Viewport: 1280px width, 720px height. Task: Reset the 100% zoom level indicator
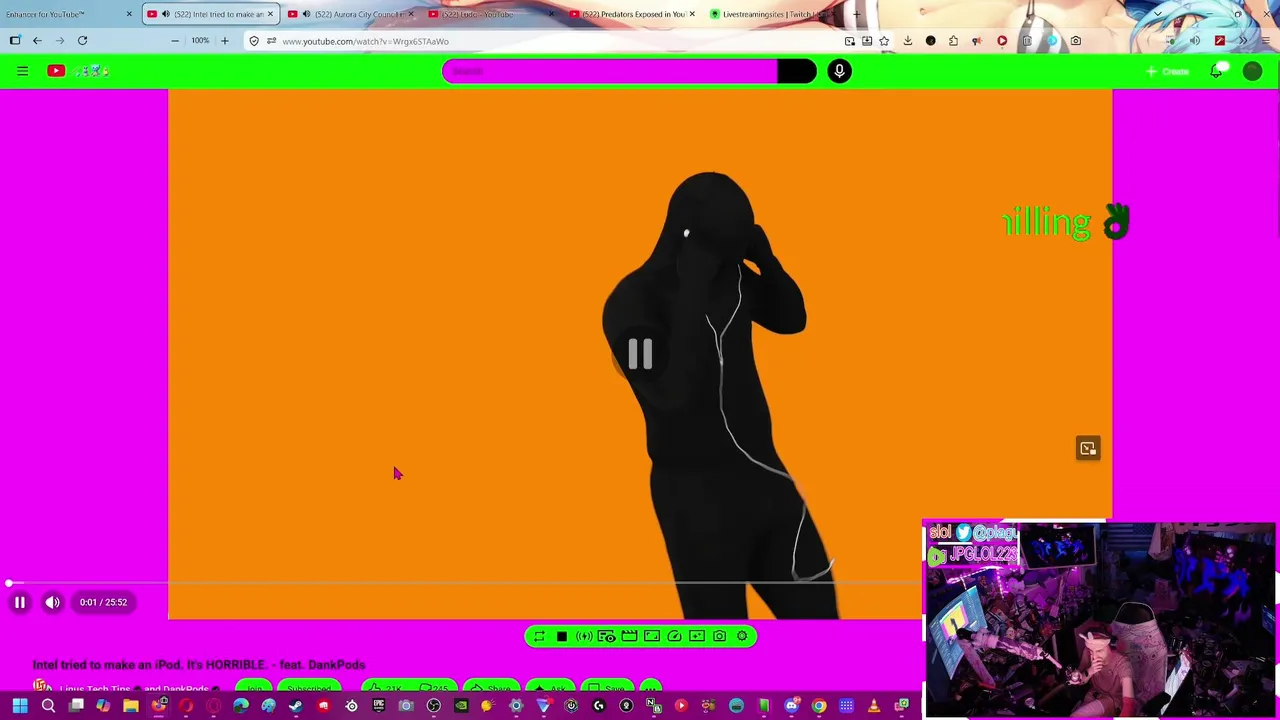(200, 41)
